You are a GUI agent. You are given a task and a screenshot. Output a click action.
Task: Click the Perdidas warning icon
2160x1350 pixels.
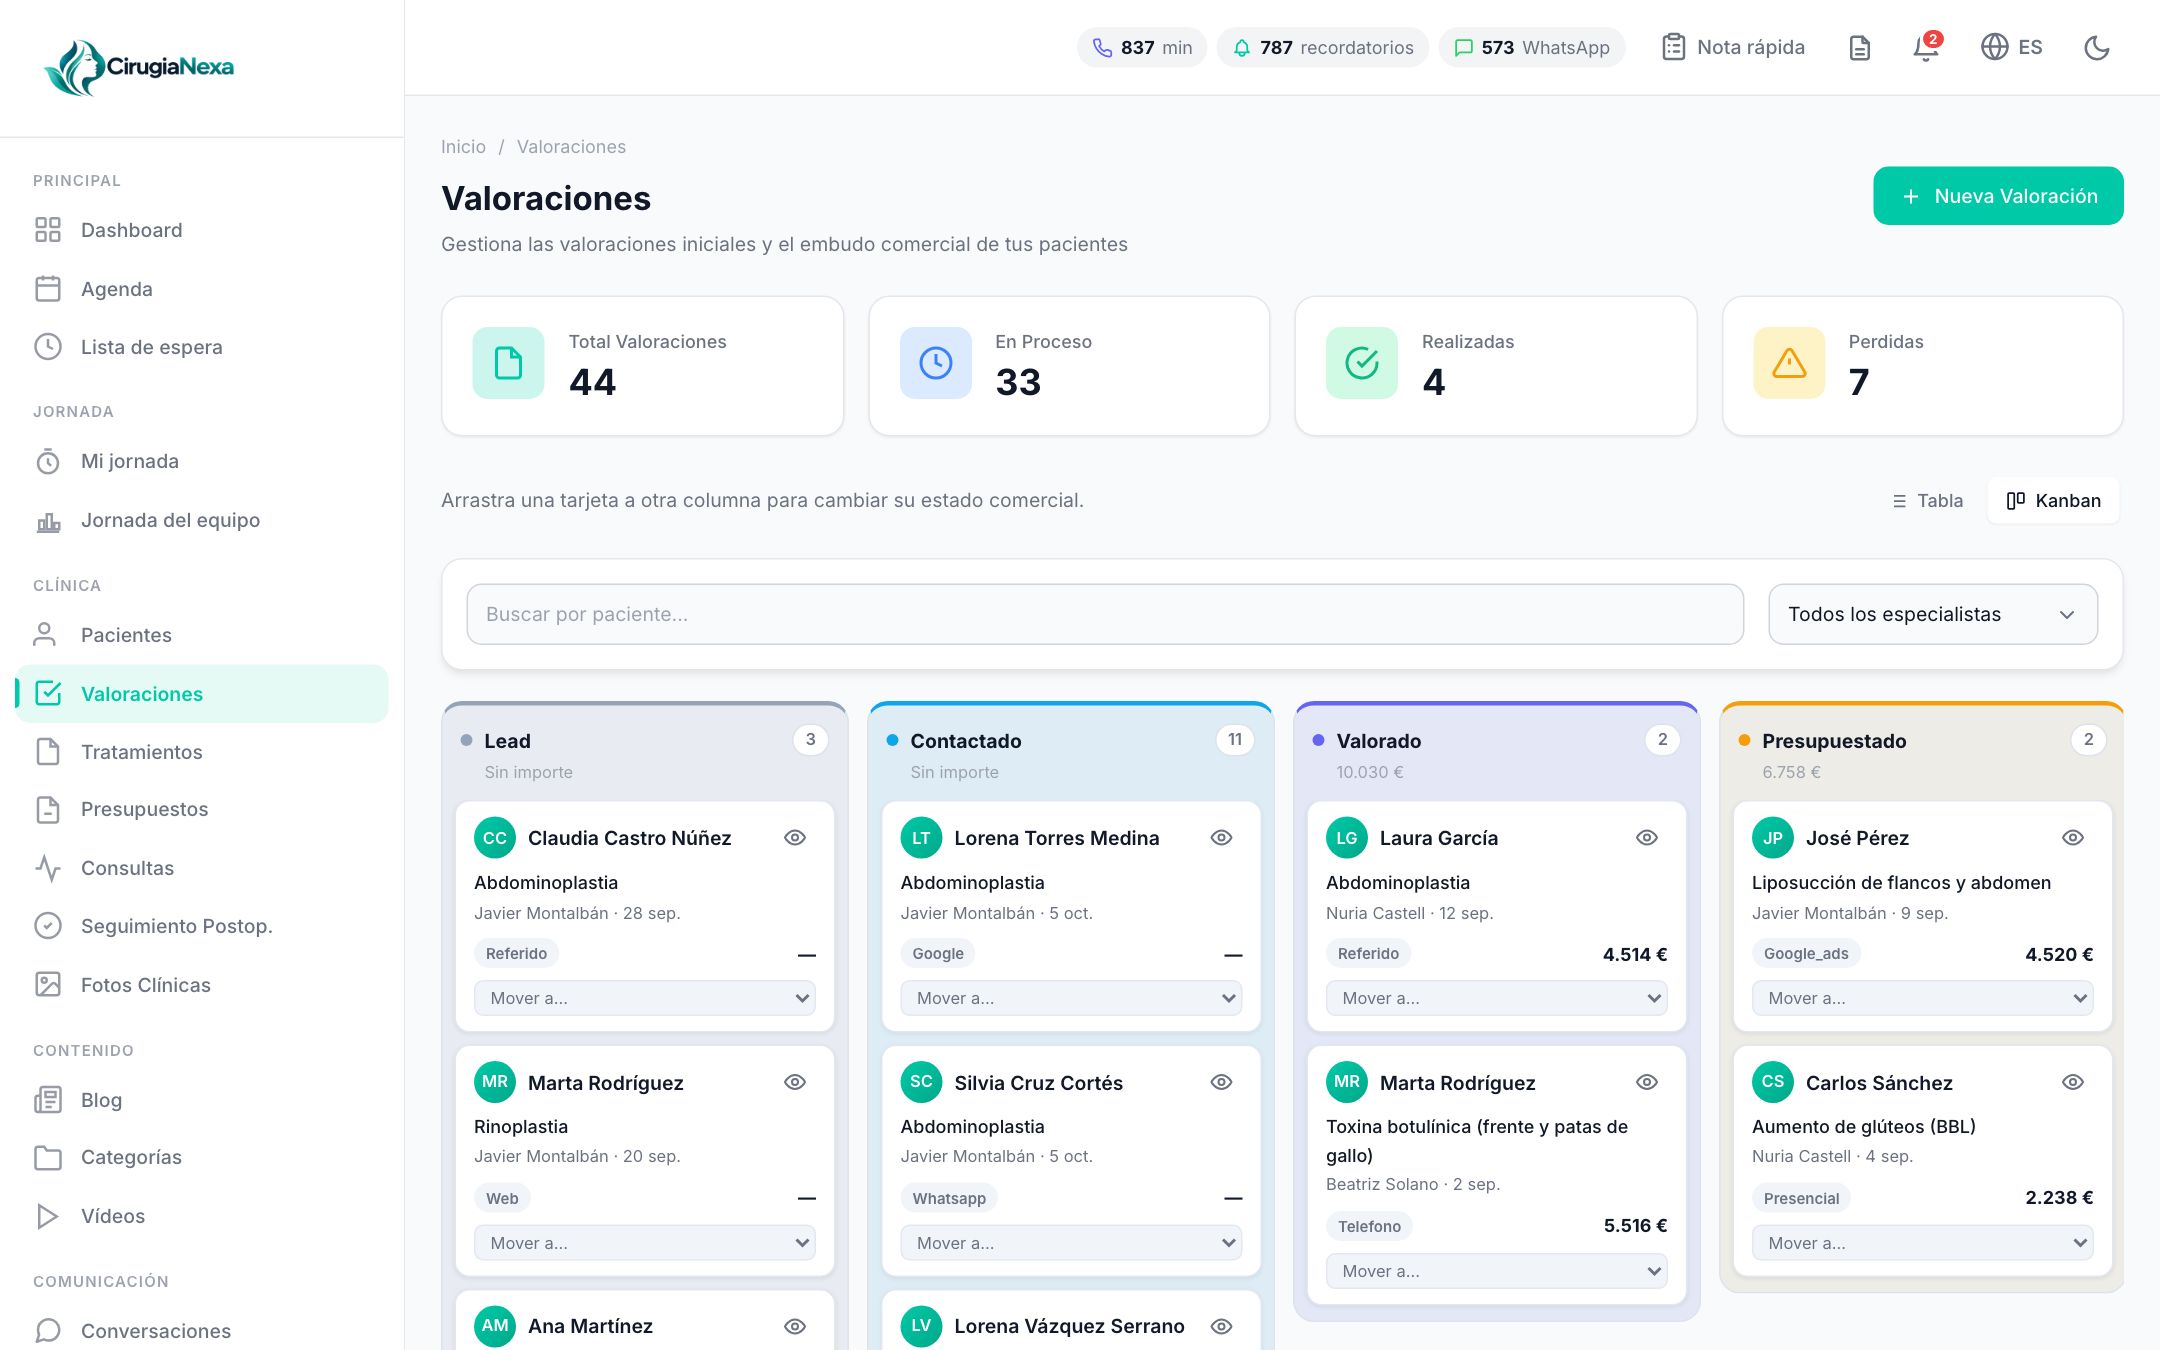(x=1789, y=363)
